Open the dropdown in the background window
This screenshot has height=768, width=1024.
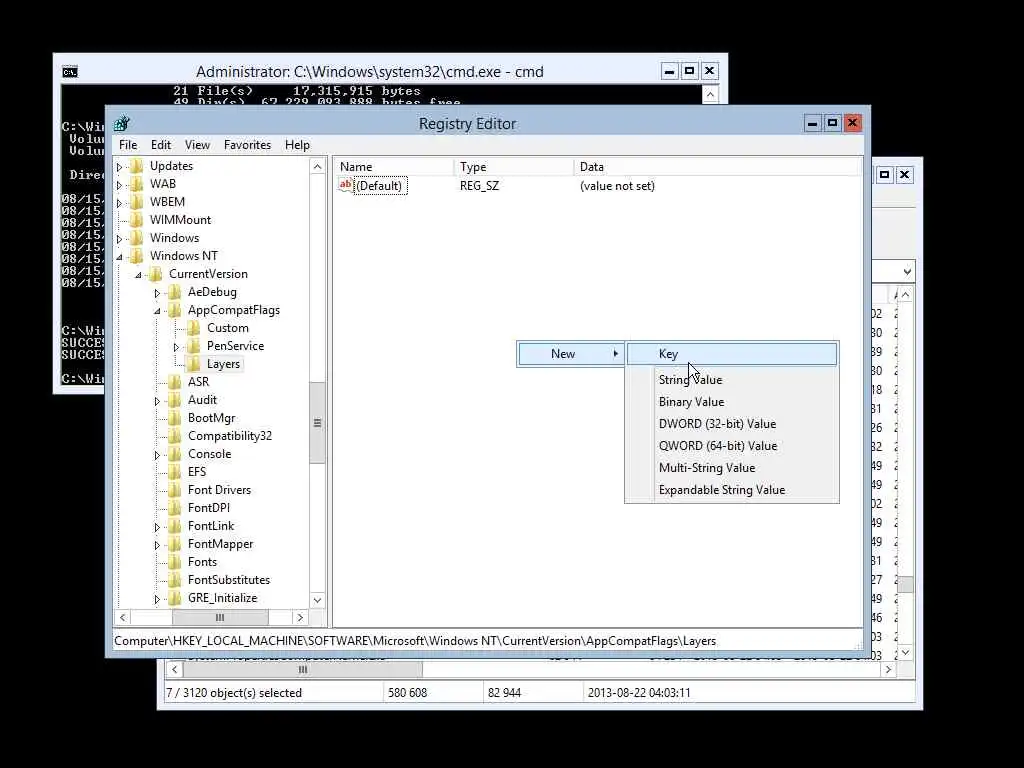pos(907,272)
